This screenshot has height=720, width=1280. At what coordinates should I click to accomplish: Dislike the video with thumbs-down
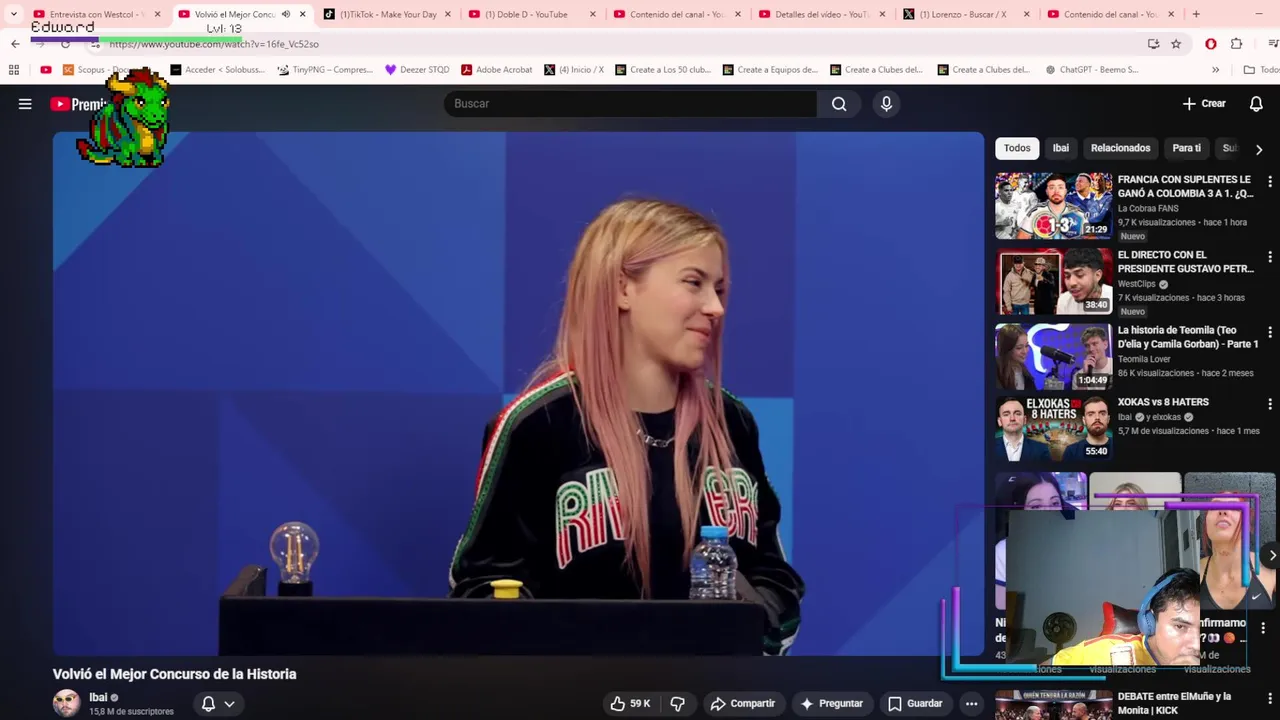coord(677,704)
